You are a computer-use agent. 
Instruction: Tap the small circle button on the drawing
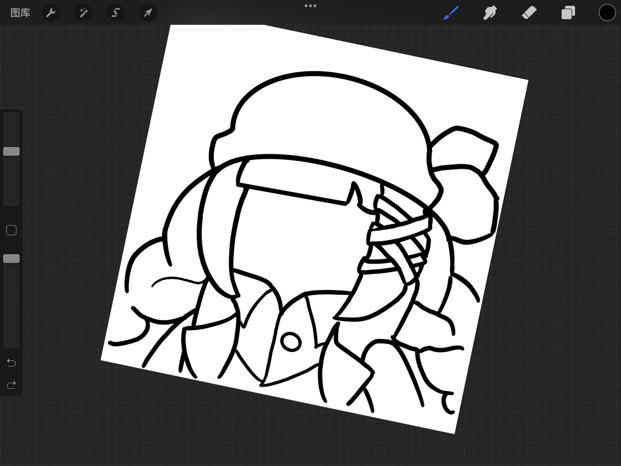pos(291,341)
